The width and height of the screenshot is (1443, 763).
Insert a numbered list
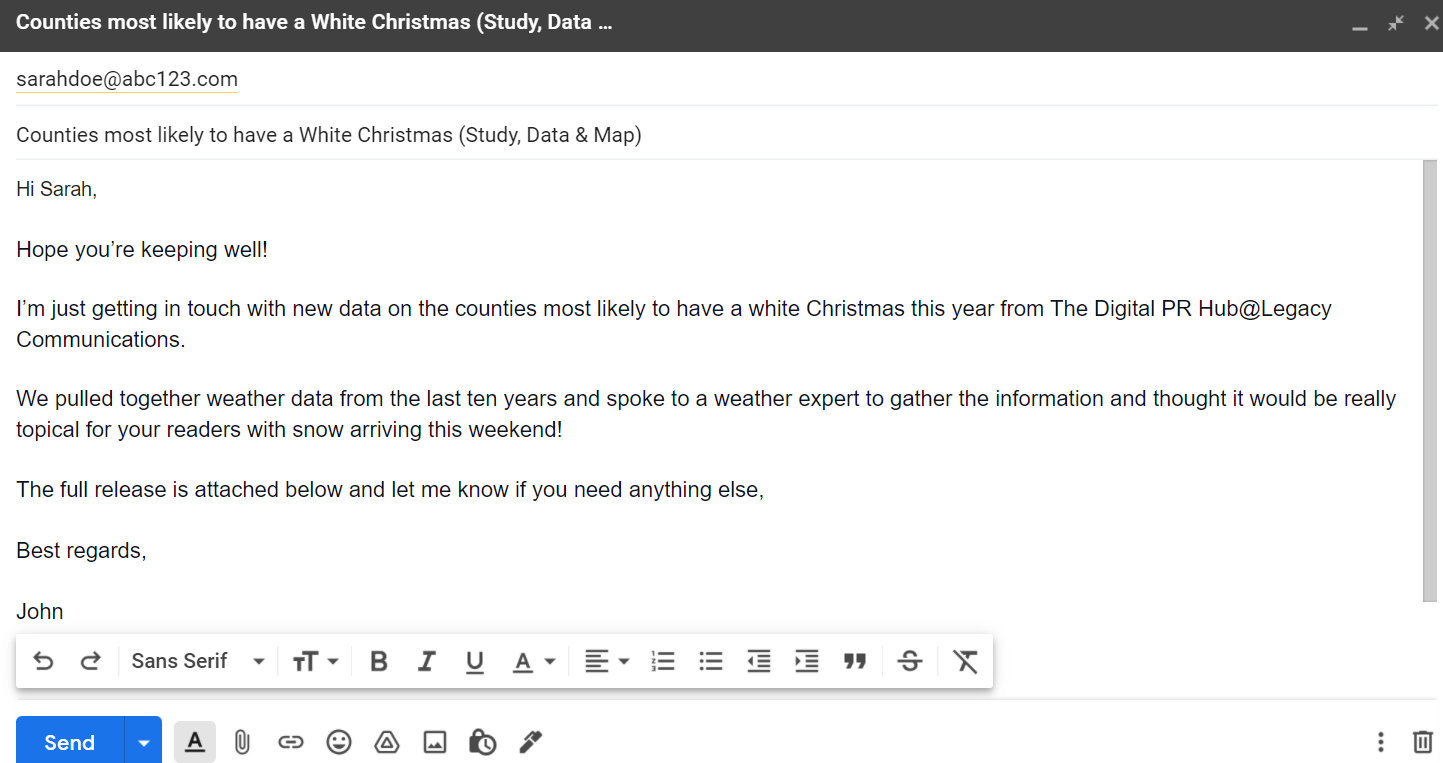point(662,661)
